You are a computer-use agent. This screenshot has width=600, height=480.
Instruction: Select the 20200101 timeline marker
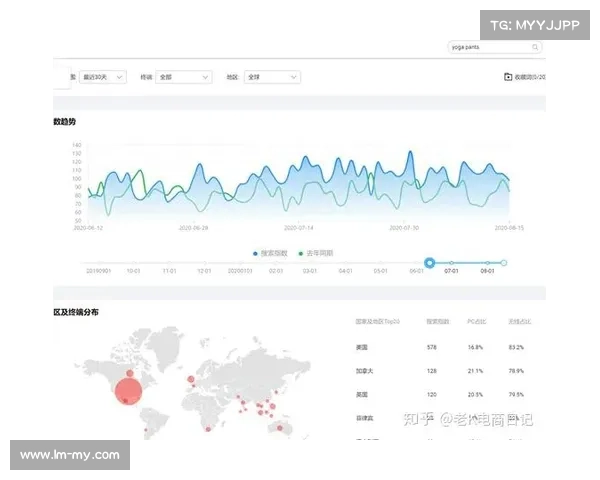(x=240, y=271)
